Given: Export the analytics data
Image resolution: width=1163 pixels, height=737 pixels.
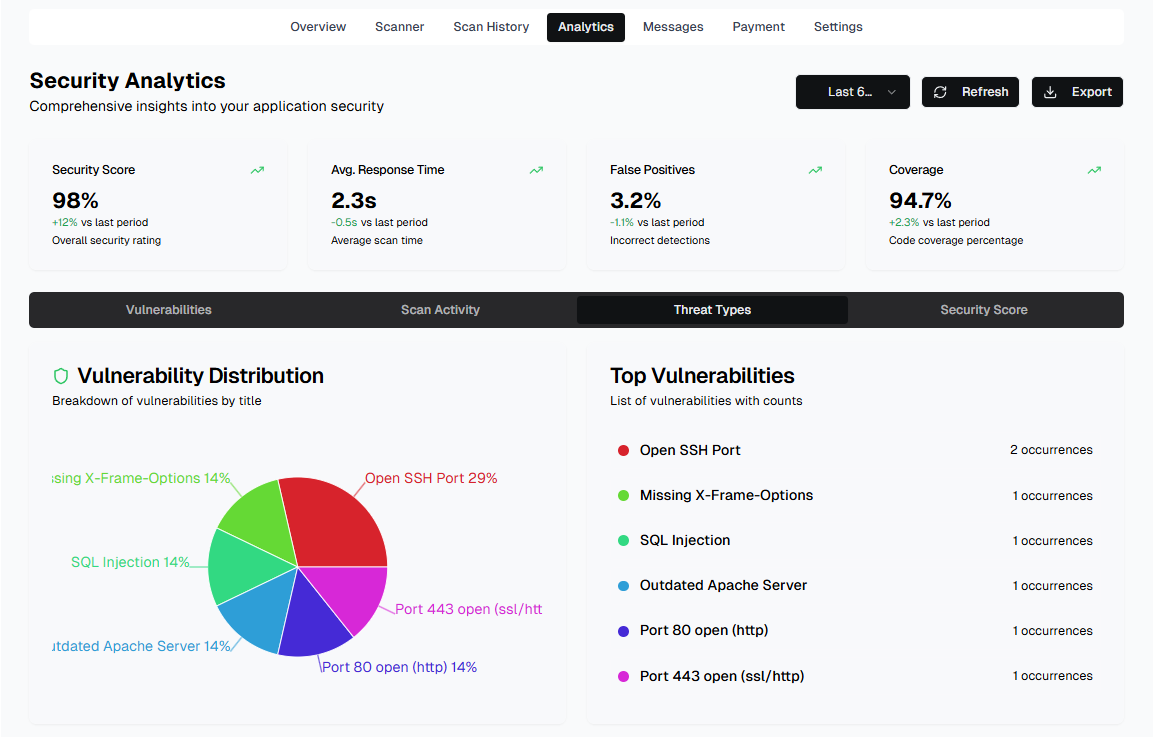Looking at the screenshot, I should click(1077, 91).
